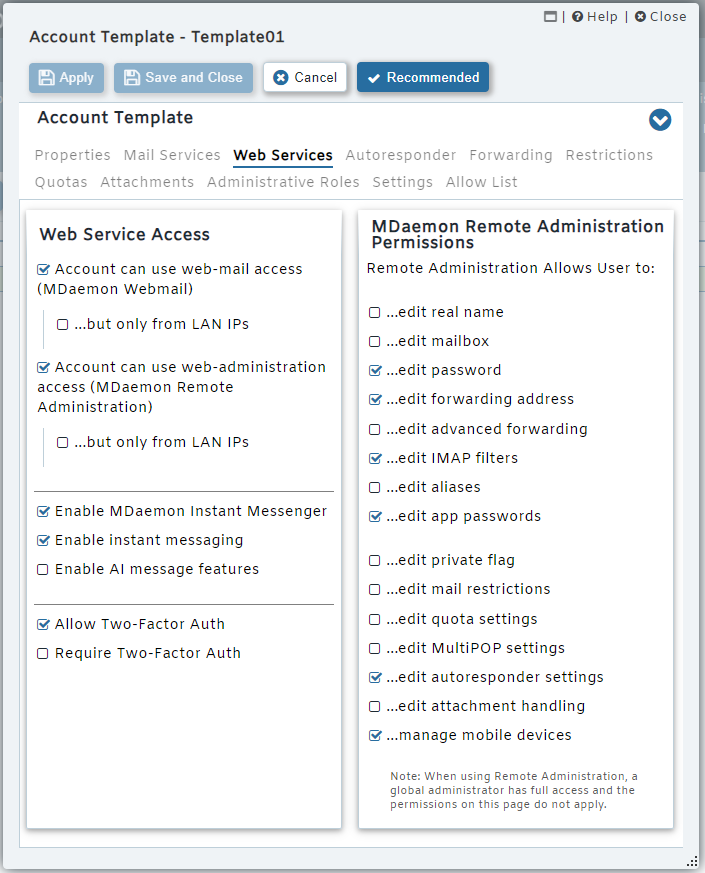Collapse the Account Template section via its chevron
The image size is (705, 873).
[x=660, y=120]
